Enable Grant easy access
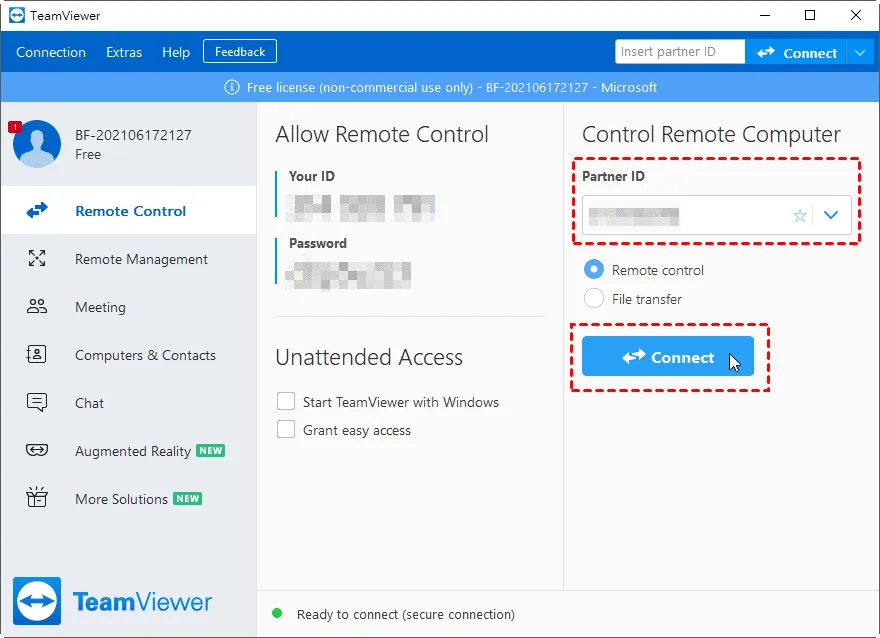880x638 pixels. pos(285,430)
